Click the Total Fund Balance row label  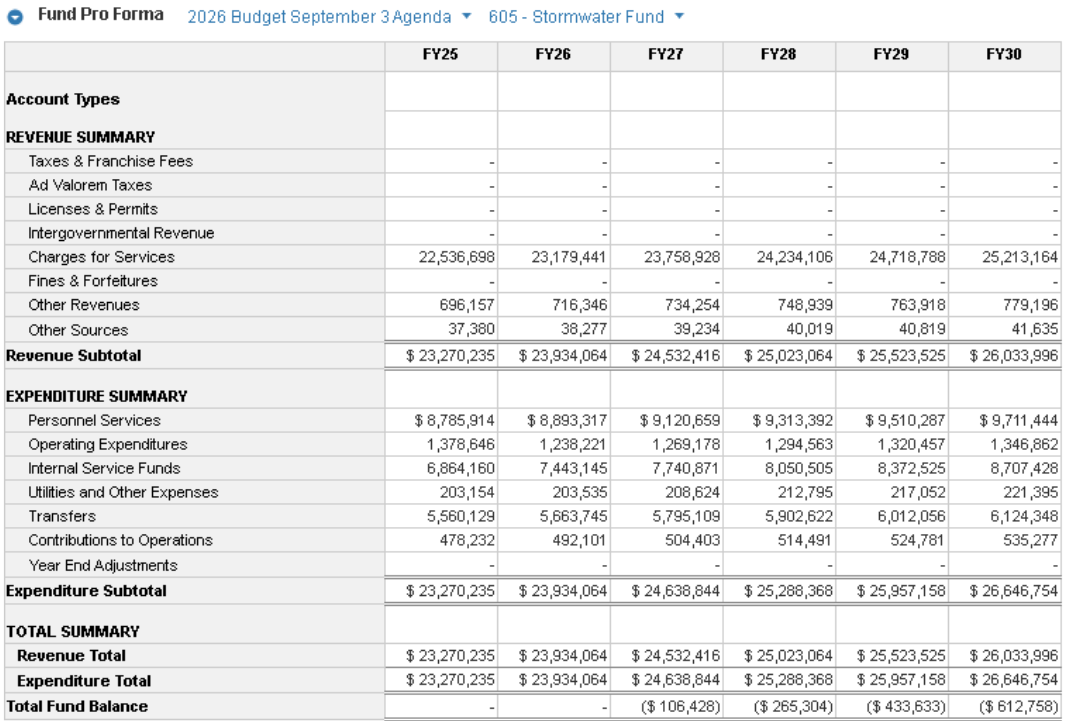click(x=77, y=706)
